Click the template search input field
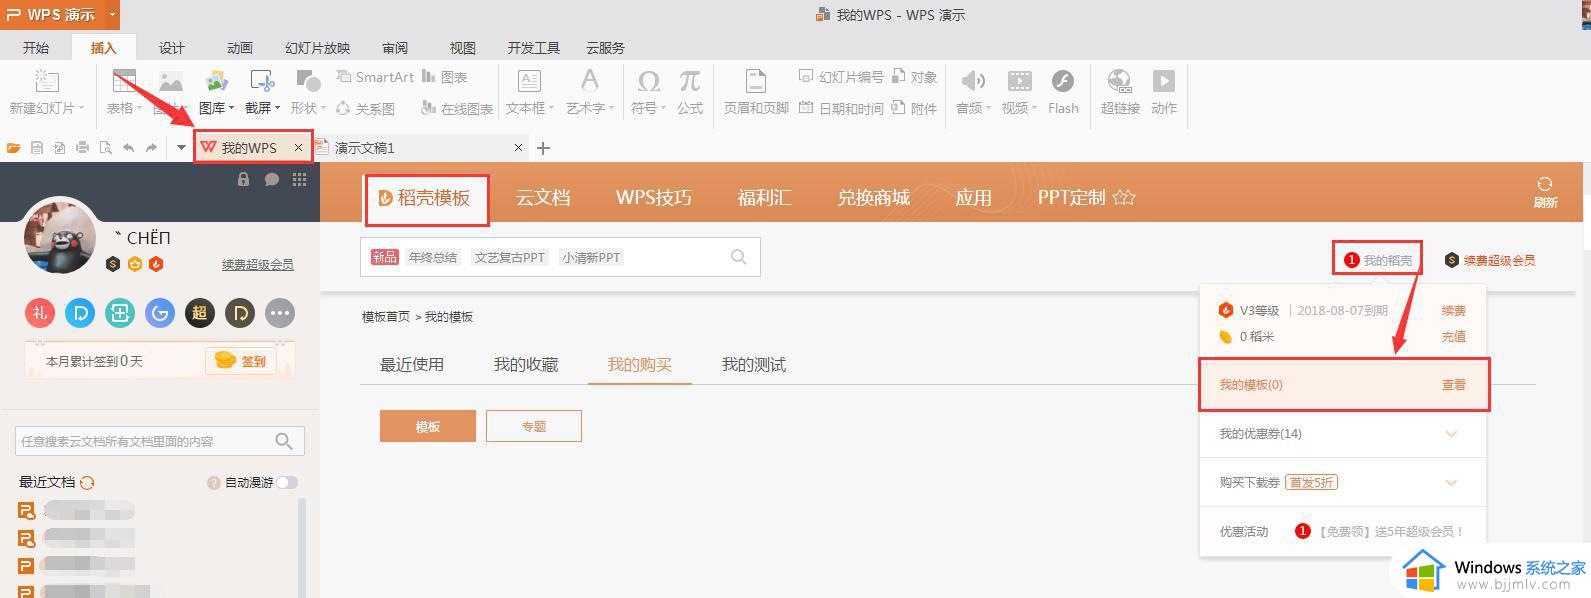This screenshot has width=1591, height=598. [x=560, y=257]
